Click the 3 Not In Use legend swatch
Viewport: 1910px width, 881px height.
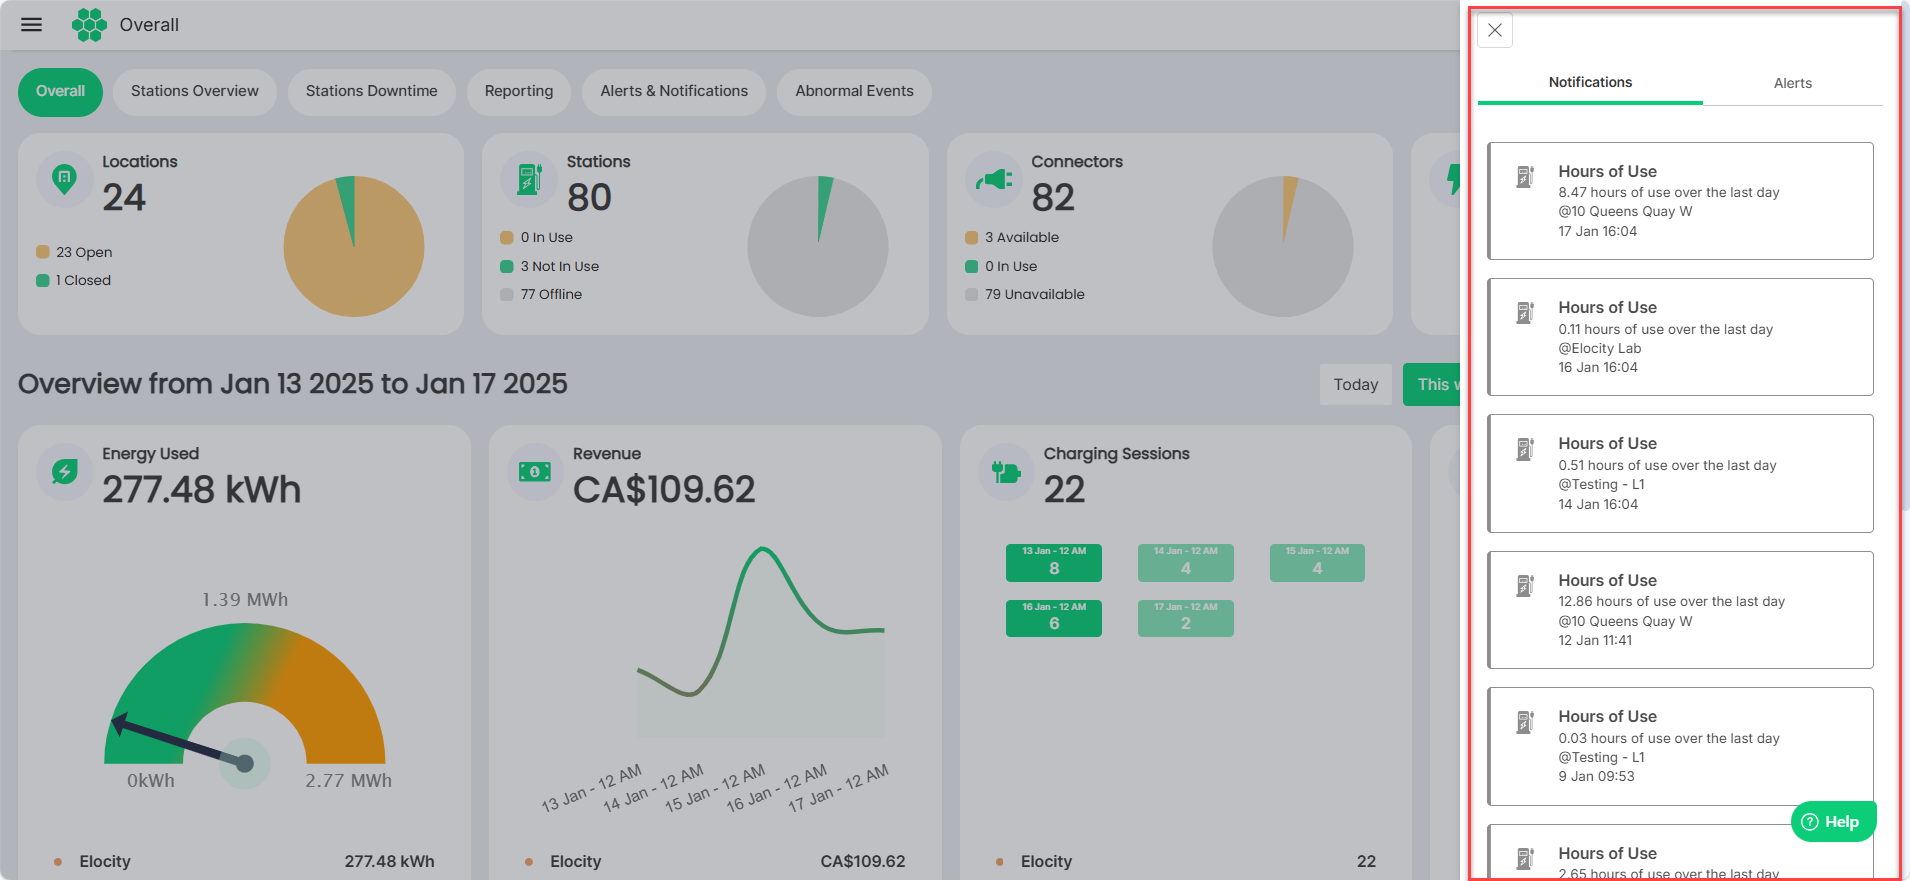click(507, 266)
